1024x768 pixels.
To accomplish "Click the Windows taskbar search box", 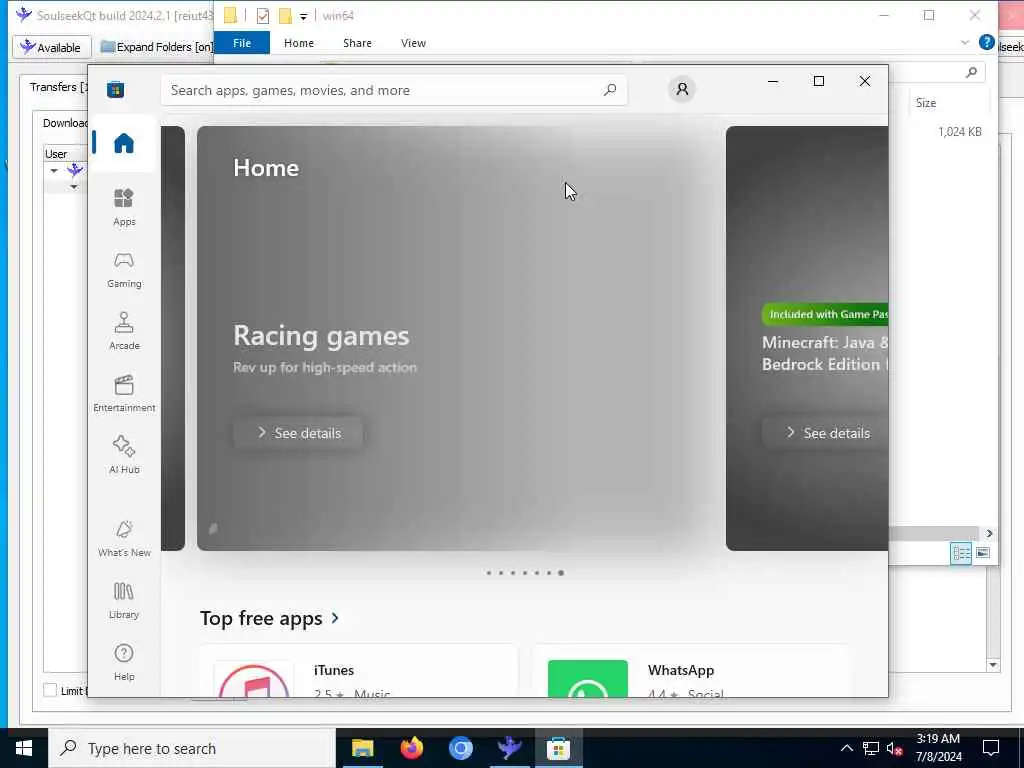I will click(x=191, y=748).
